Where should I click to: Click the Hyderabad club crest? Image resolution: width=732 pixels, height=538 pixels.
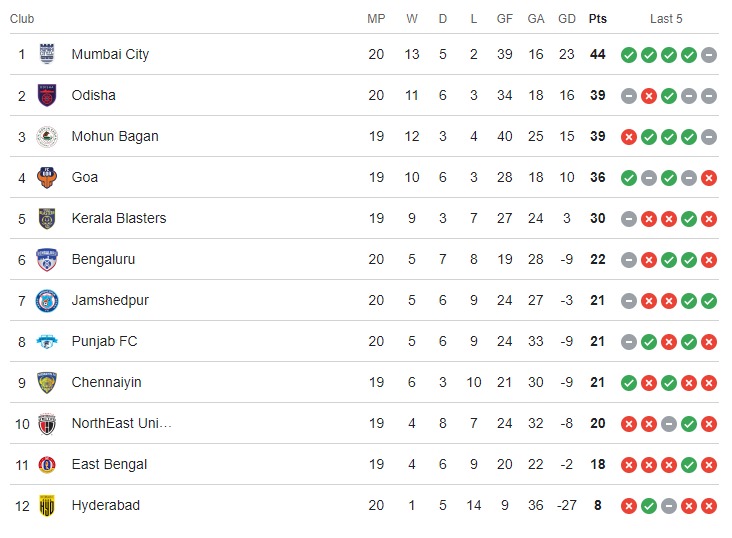coord(47,505)
